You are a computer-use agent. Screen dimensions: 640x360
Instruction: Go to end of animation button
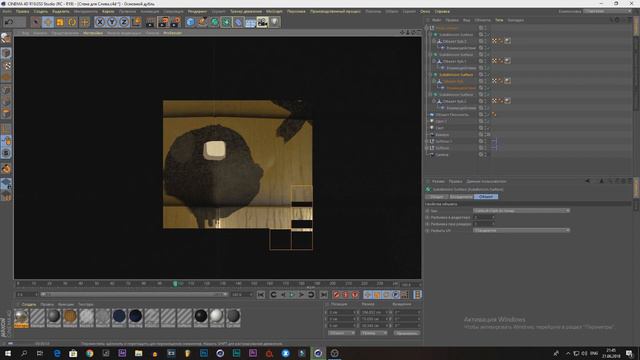(x=324, y=295)
